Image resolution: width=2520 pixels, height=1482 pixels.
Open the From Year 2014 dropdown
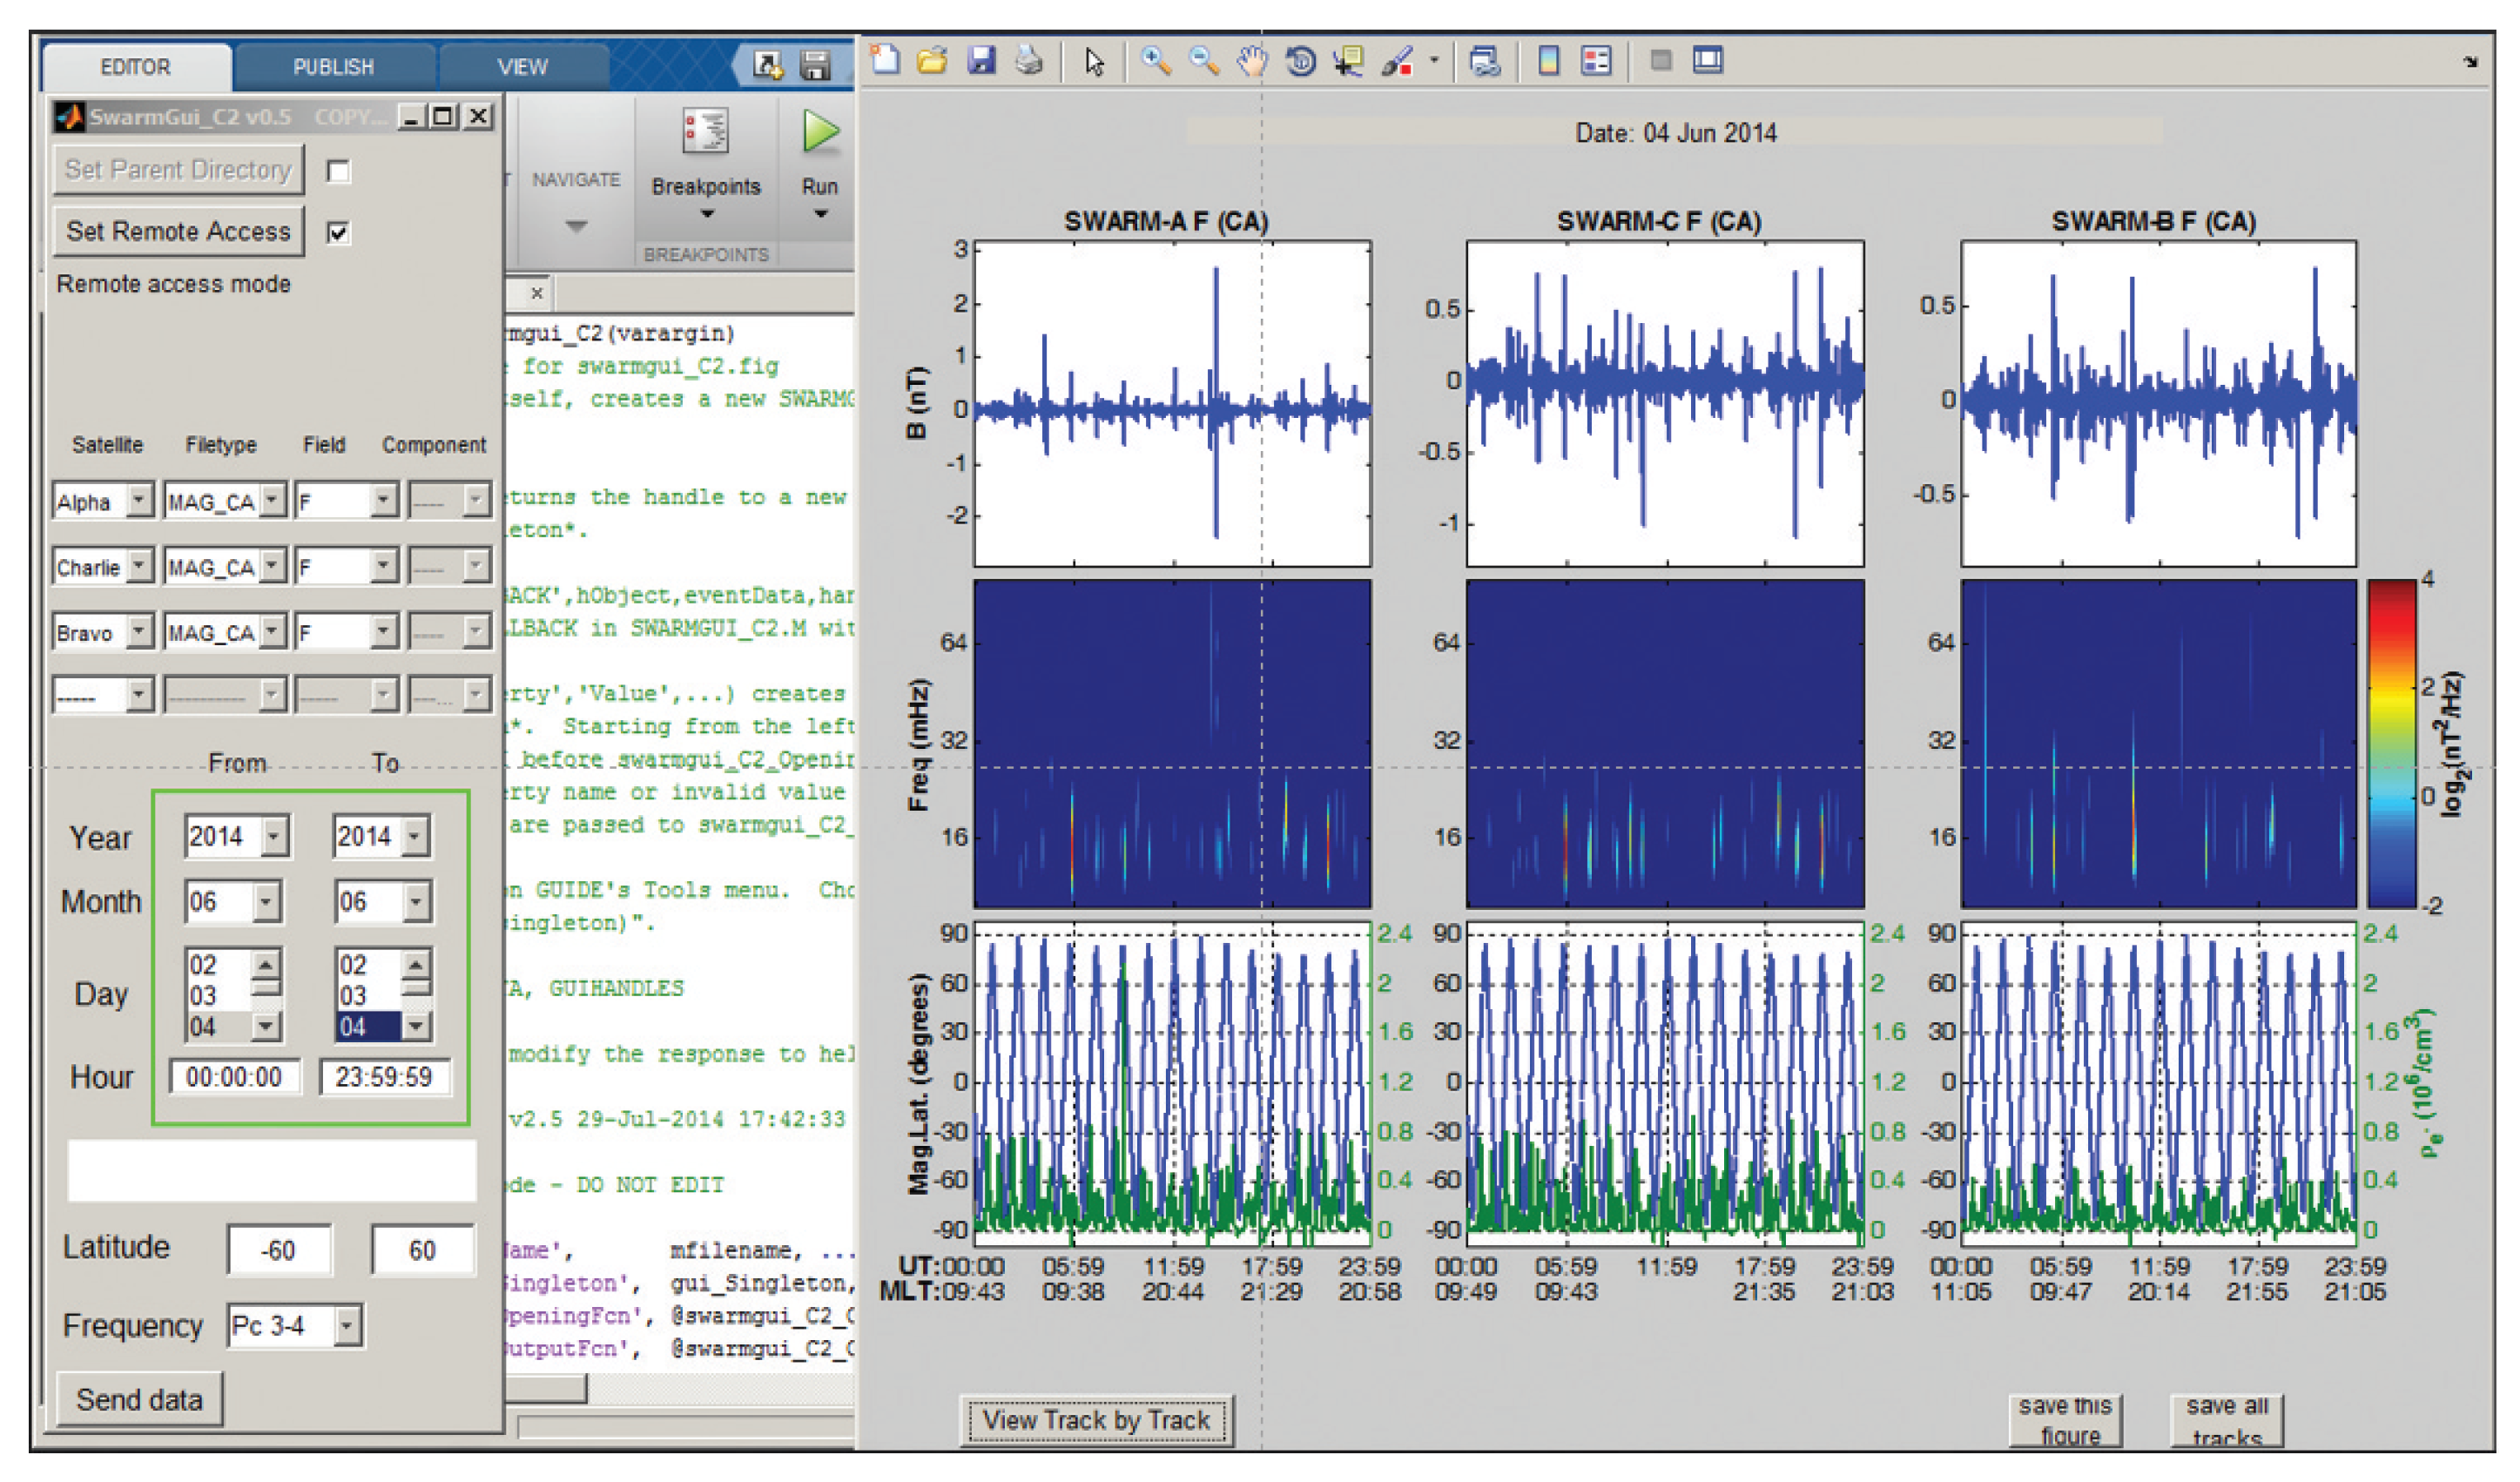point(273,836)
